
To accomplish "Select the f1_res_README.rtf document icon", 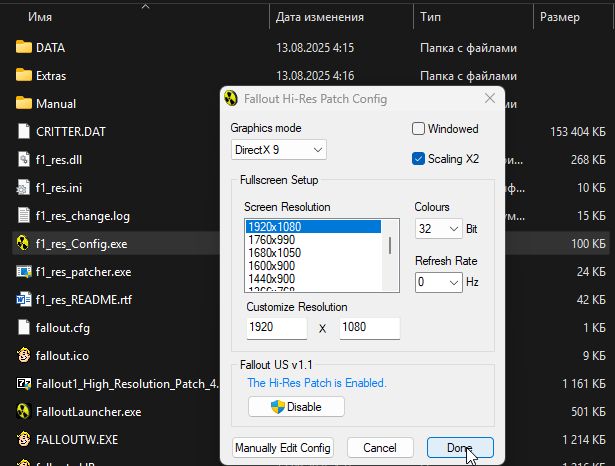I will [25, 299].
